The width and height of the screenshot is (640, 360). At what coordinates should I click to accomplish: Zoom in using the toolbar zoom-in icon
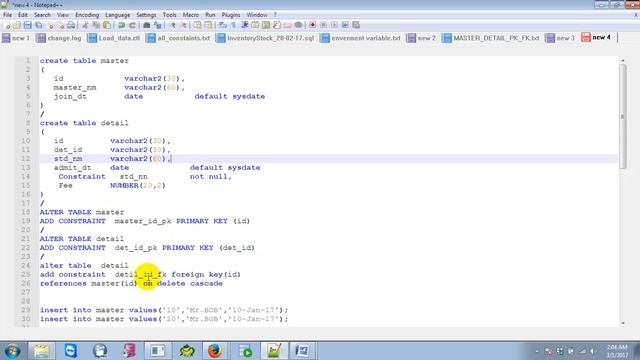(172, 25)
